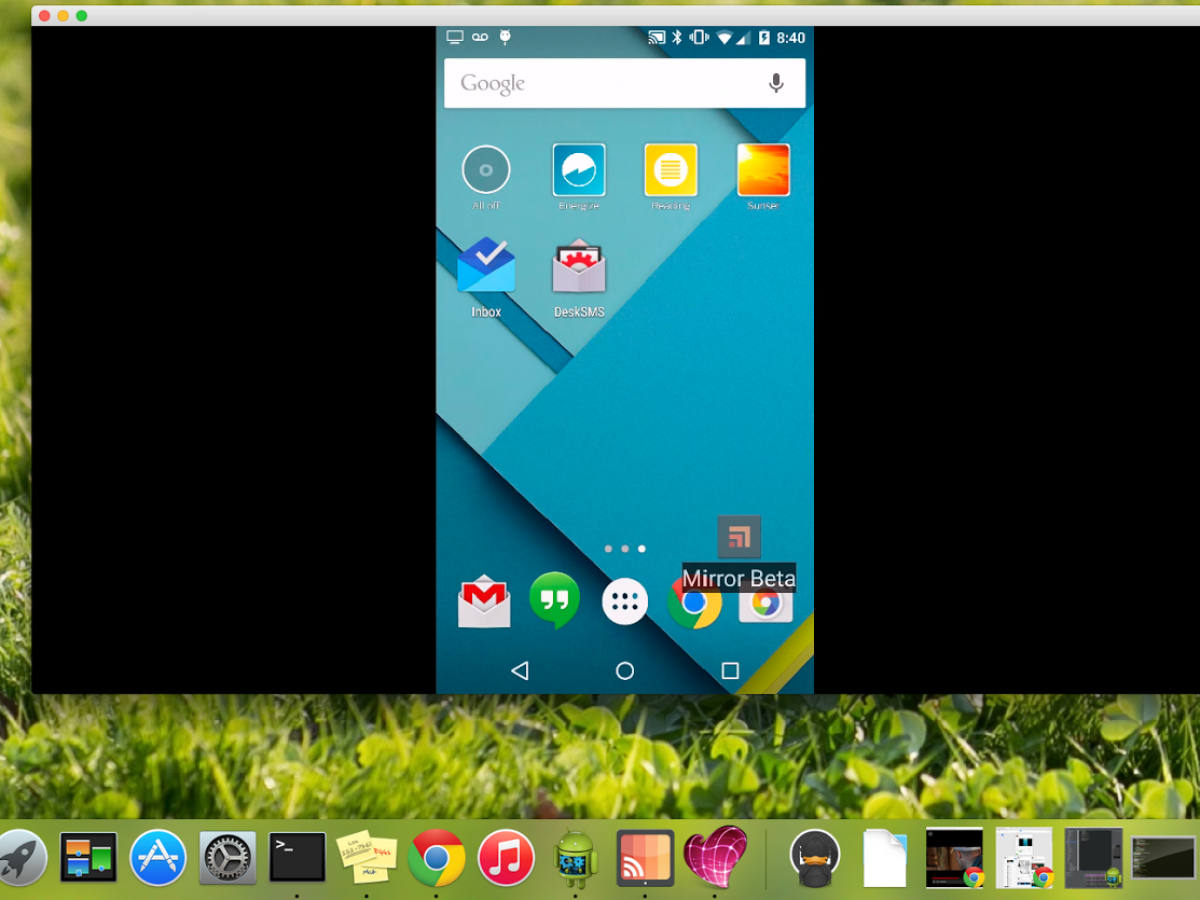This screenshot has height=900, width=1200.
Task: Tap the Android Back navigation button
Action: pyautogui.click(x=519, y=671)
